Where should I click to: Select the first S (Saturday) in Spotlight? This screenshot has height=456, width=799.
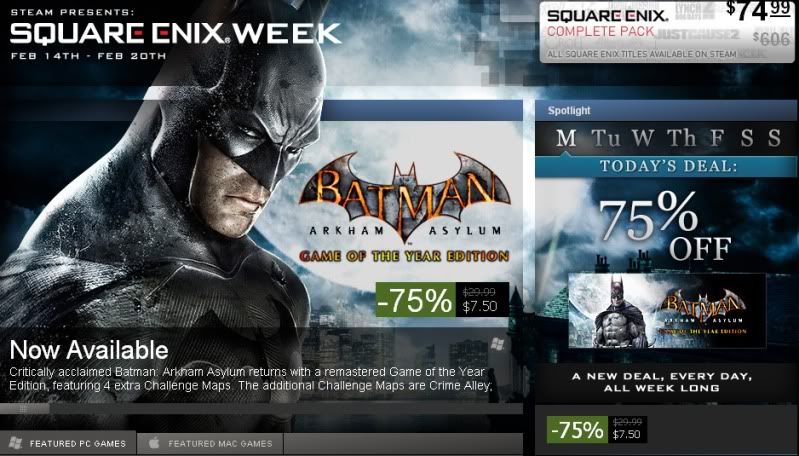point(747,138)
